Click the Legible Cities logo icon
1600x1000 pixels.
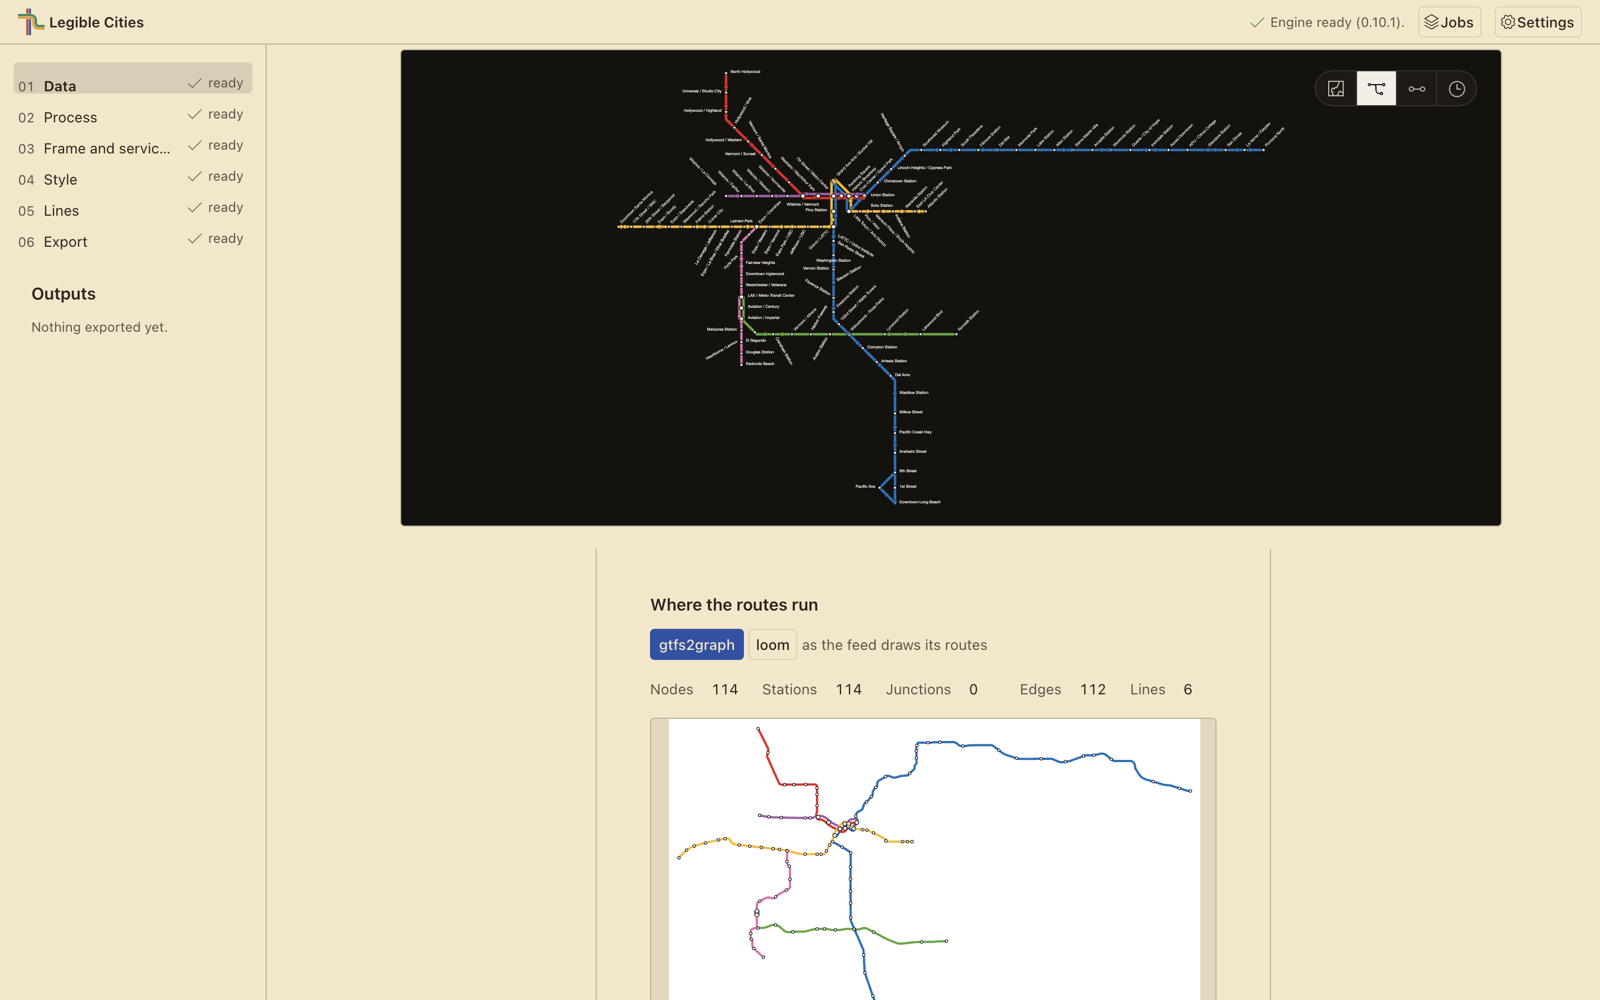(31, 22)
